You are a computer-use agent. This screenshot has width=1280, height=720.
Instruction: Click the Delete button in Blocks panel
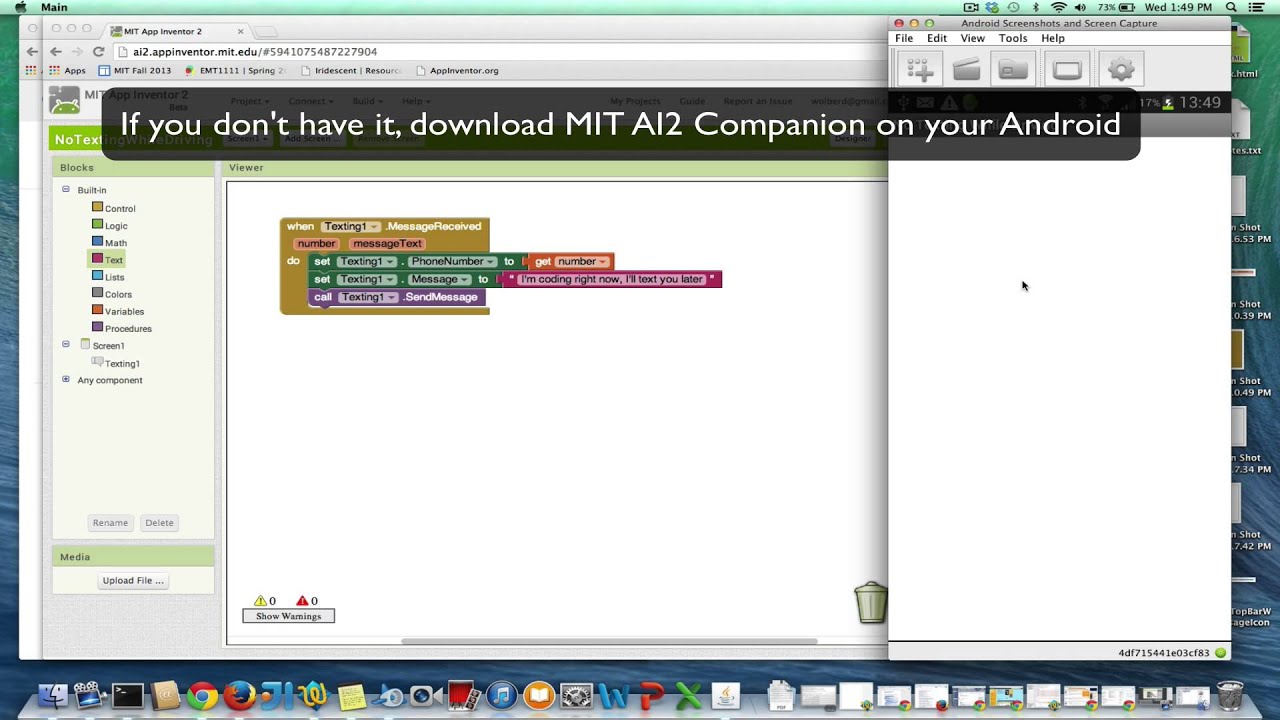coord(159,522)
